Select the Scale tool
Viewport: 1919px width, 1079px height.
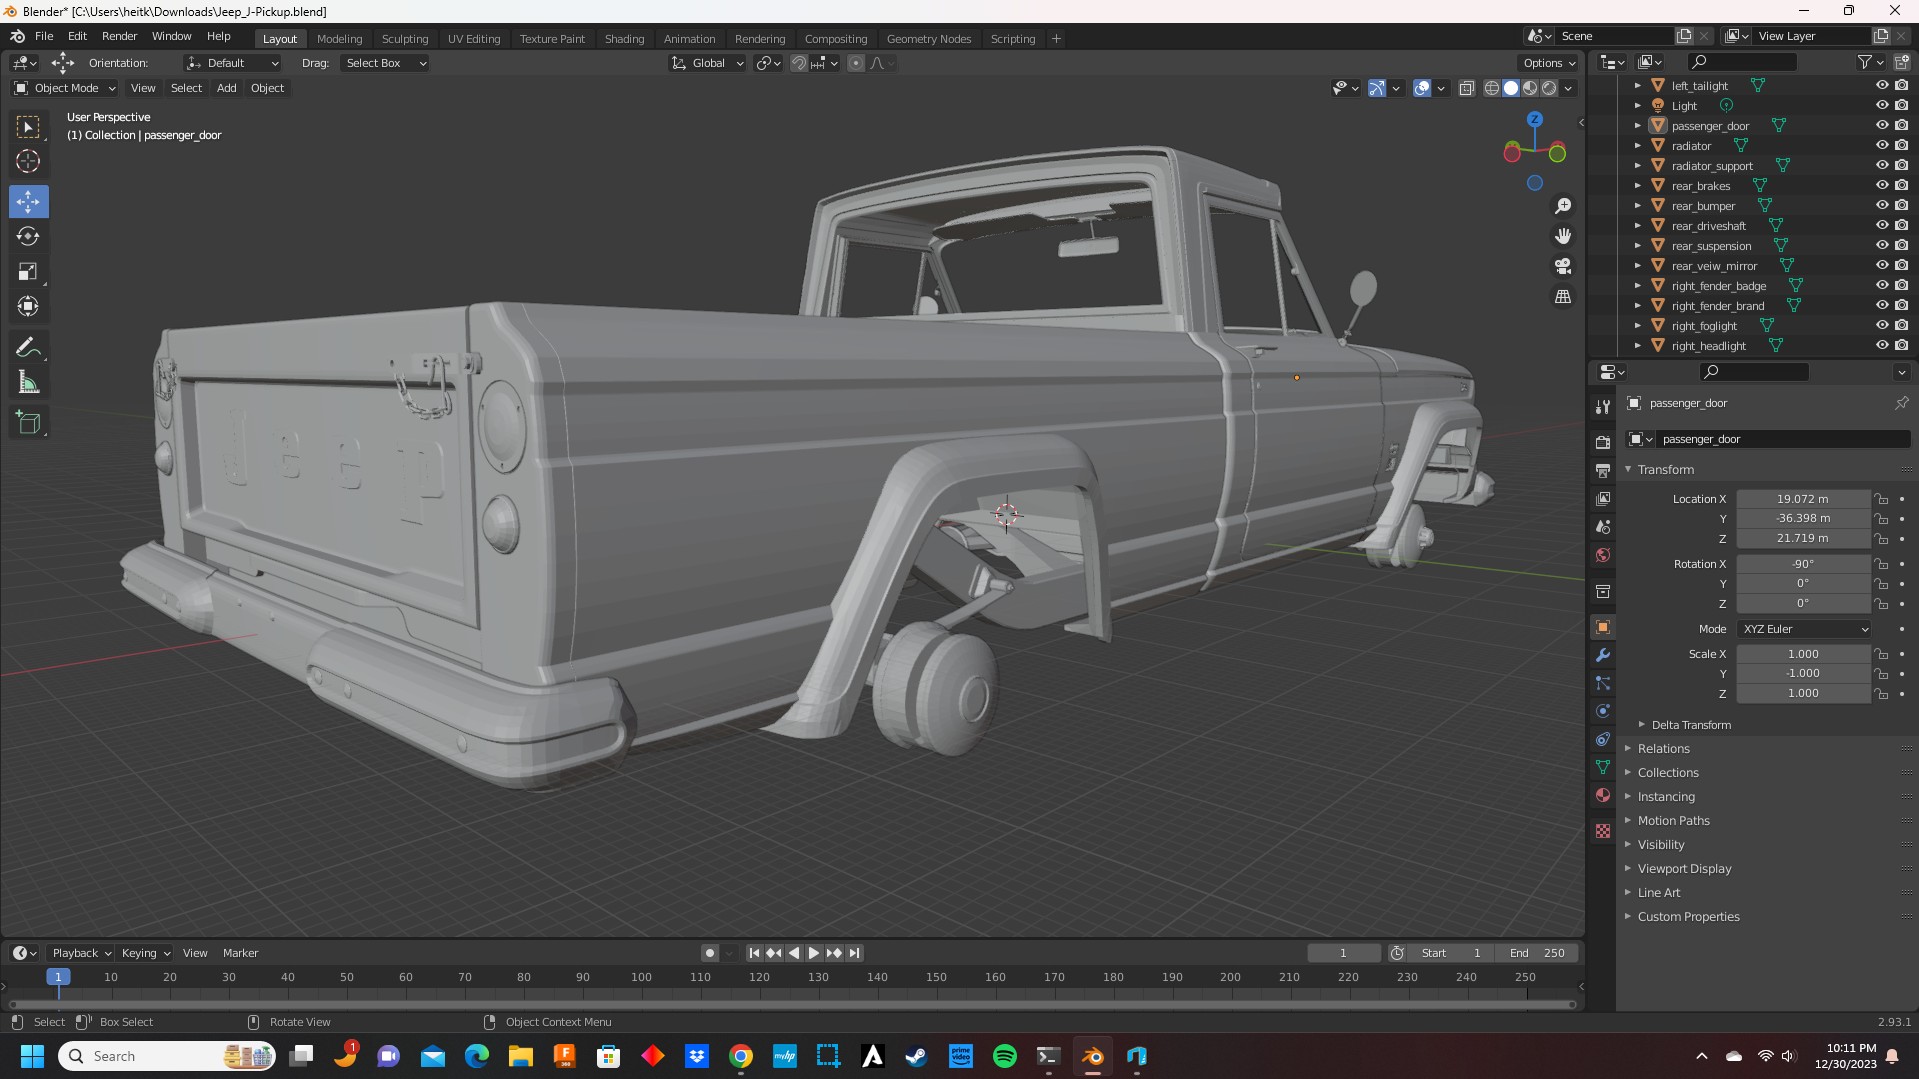click(x=28, y=272)
